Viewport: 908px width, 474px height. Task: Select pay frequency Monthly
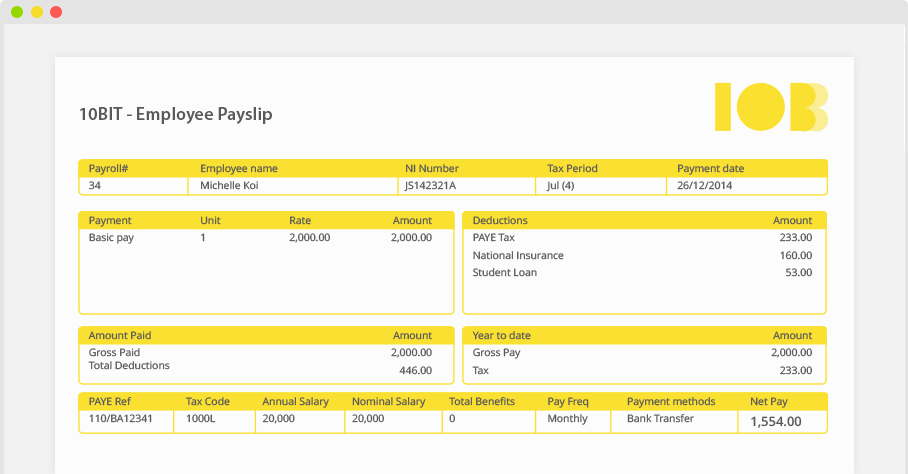[567, 418]
